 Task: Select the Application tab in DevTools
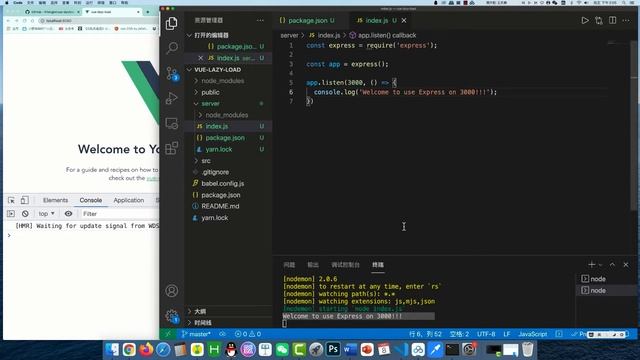[x=129, y=200]
